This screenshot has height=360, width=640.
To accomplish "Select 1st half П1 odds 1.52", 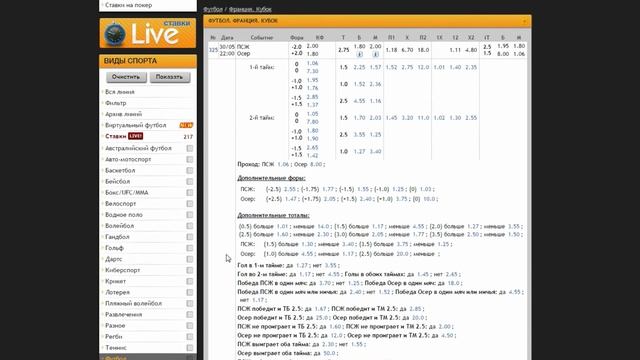I will [x=391, y=67].
